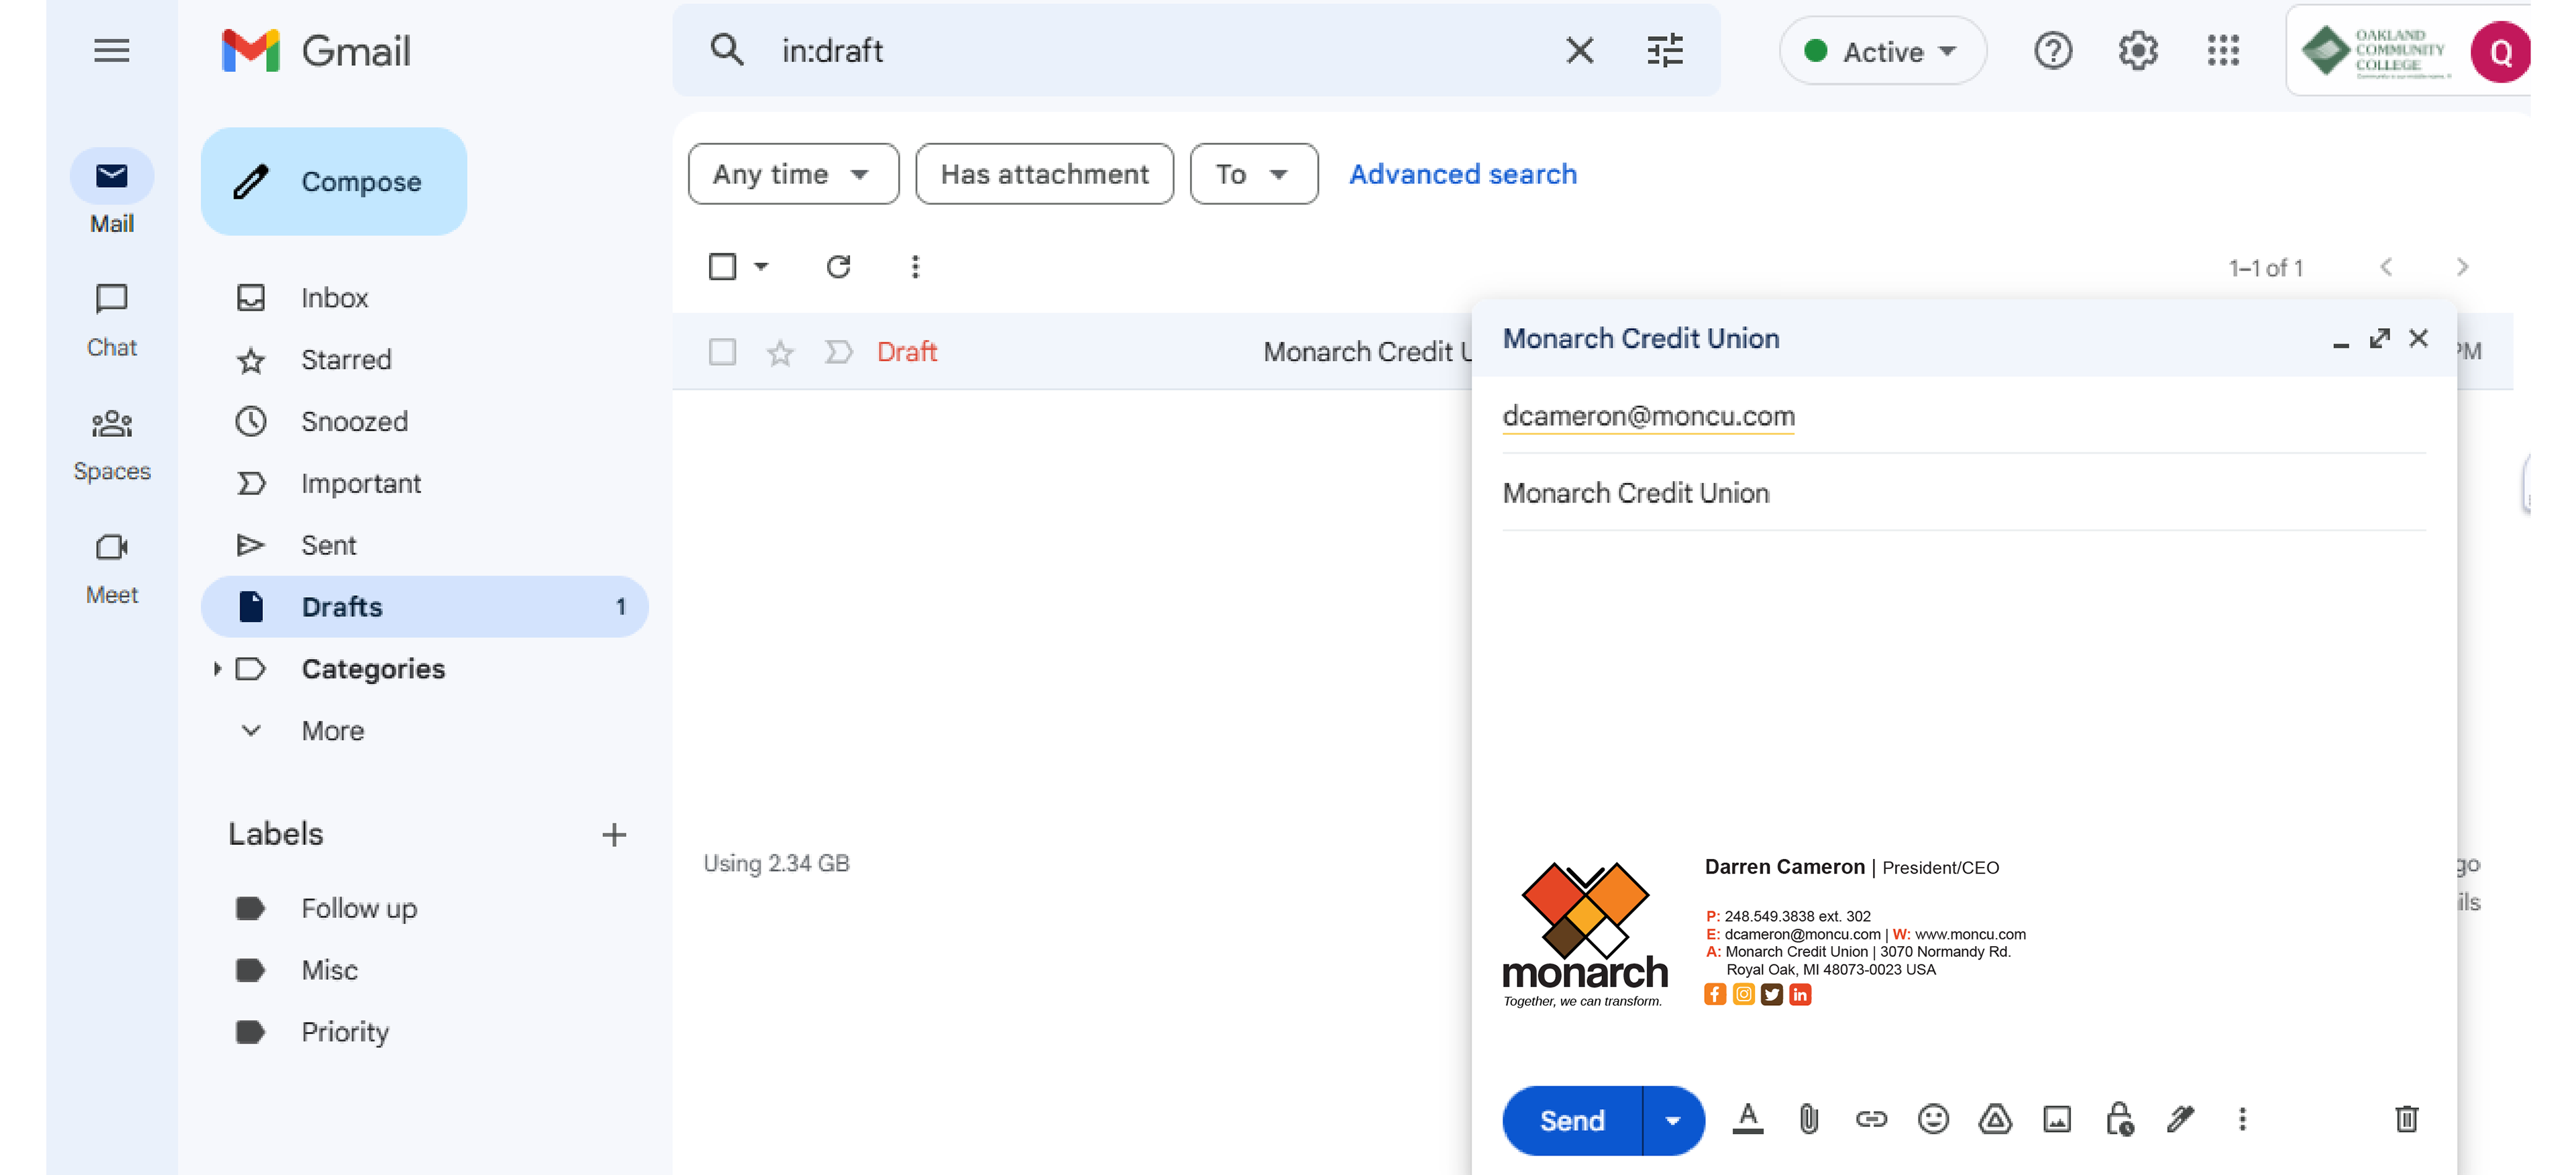Click the Compose button
Screen dimensions: 2576x1175
pyautogui.click(x=333, y=182)
